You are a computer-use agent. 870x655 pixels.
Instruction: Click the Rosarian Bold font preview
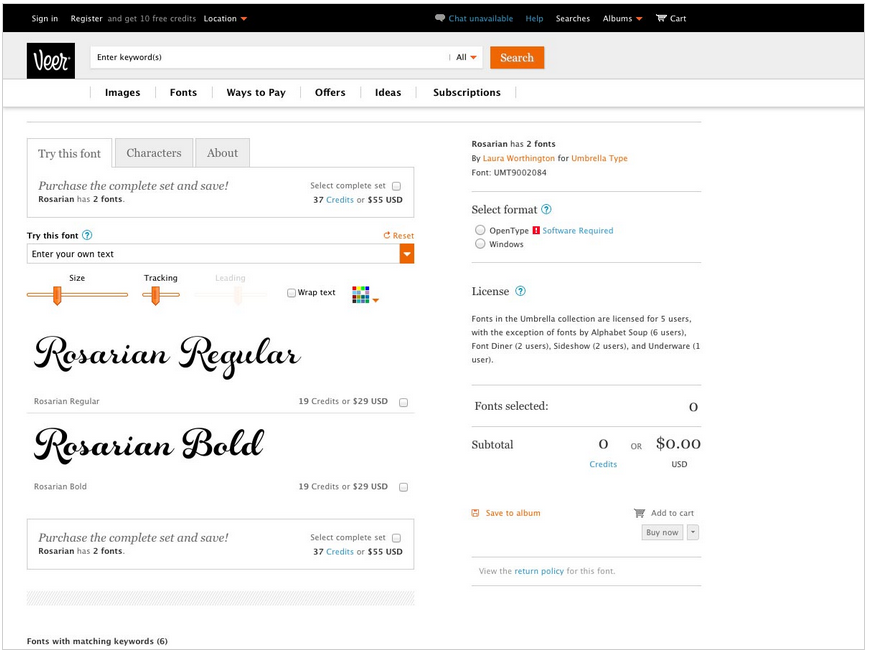pos(149,445)
